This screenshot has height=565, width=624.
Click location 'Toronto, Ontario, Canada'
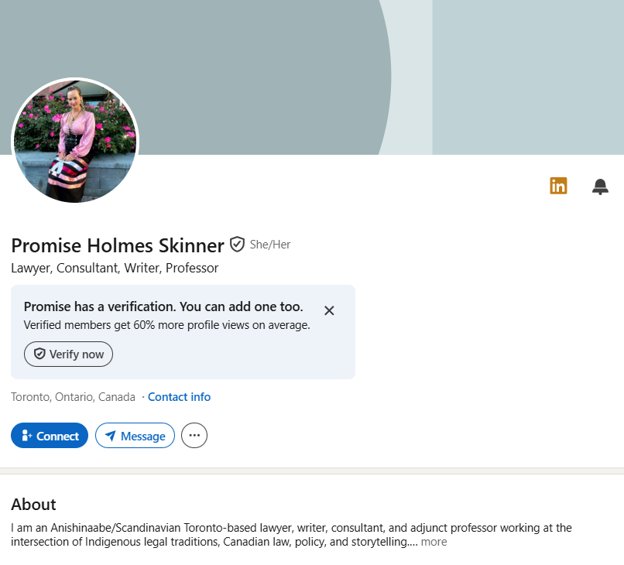pos(73,397)
